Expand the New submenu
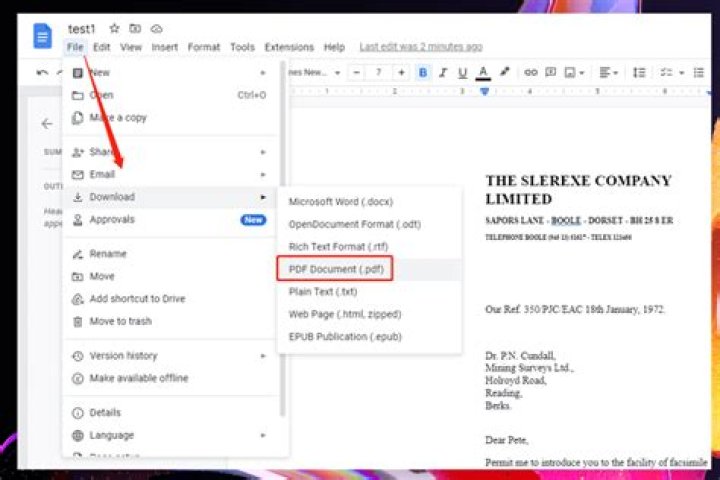The image size is (720, 480). coord(170,73)
